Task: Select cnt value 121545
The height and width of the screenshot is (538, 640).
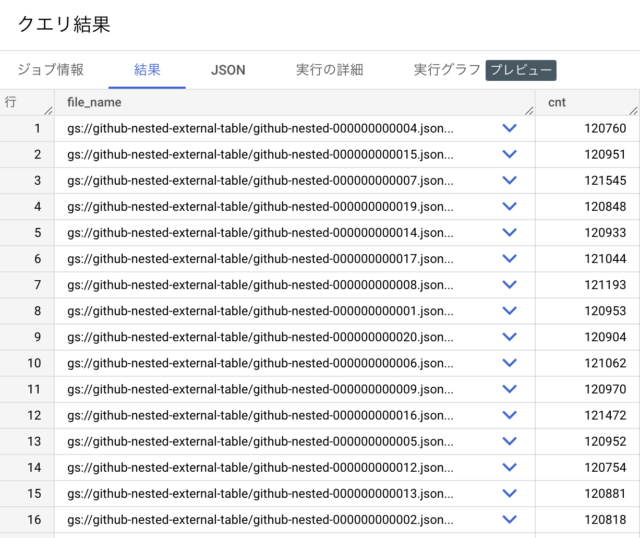Action: click(x=605, y=180)
